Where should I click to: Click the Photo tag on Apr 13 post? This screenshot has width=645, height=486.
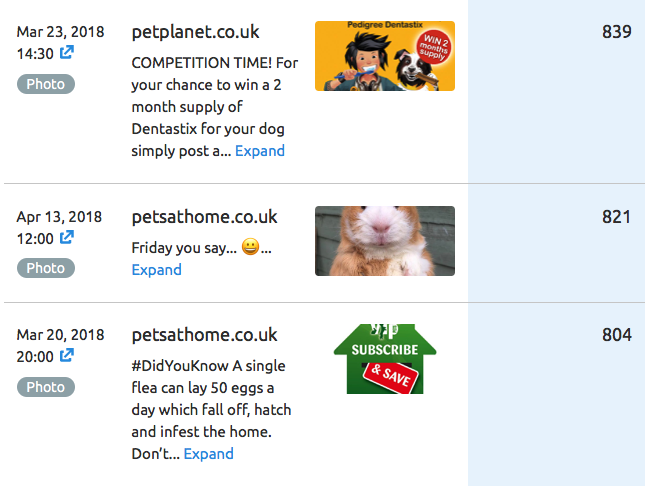pyautogui.click(x=46, y=268)
